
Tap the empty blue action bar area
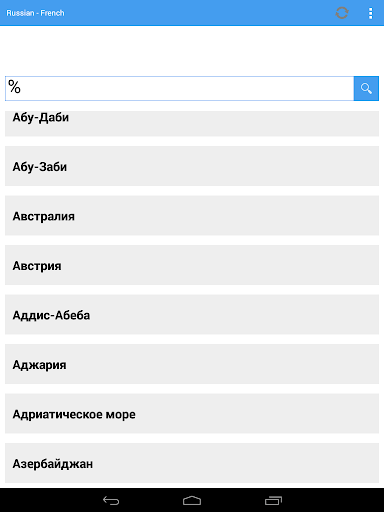point(200,13)
